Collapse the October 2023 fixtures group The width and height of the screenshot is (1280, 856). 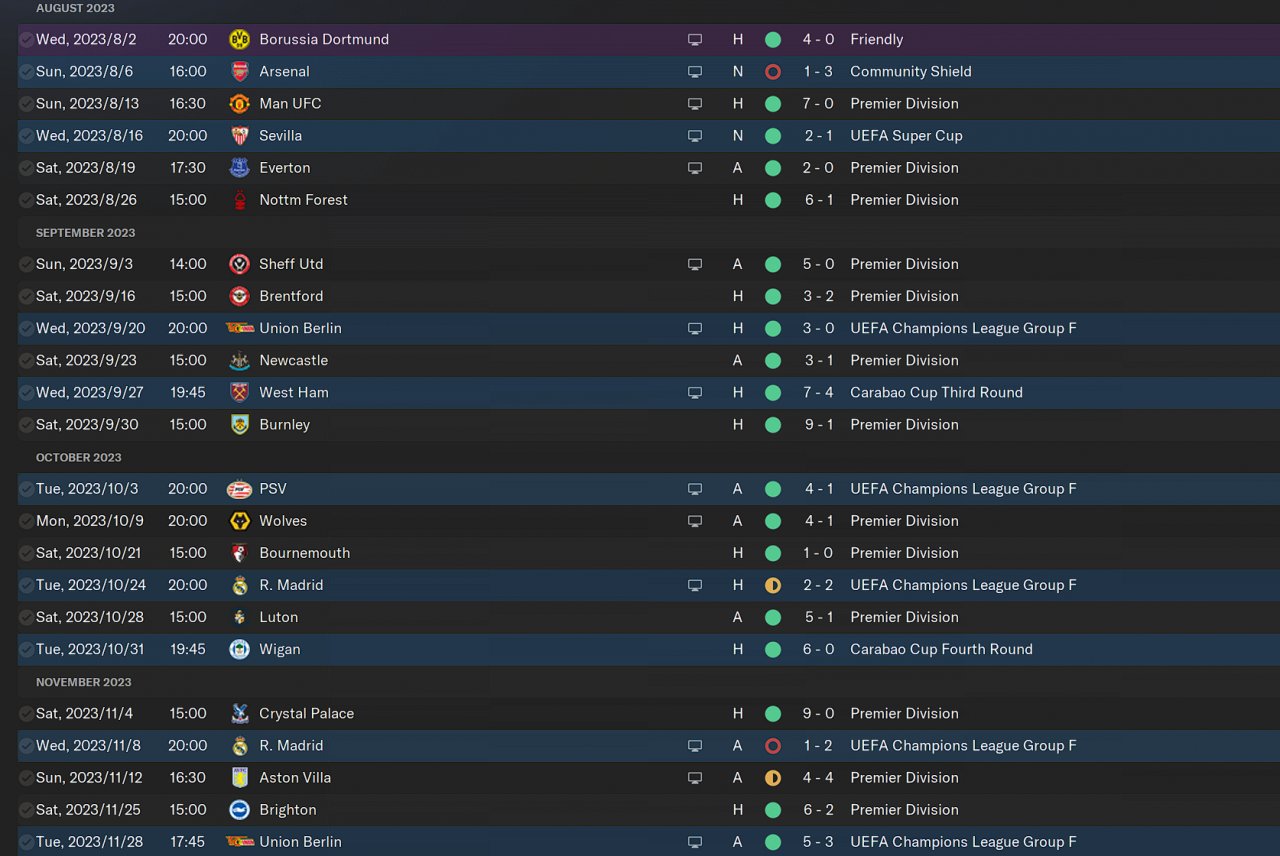click(x=78, y=457)
